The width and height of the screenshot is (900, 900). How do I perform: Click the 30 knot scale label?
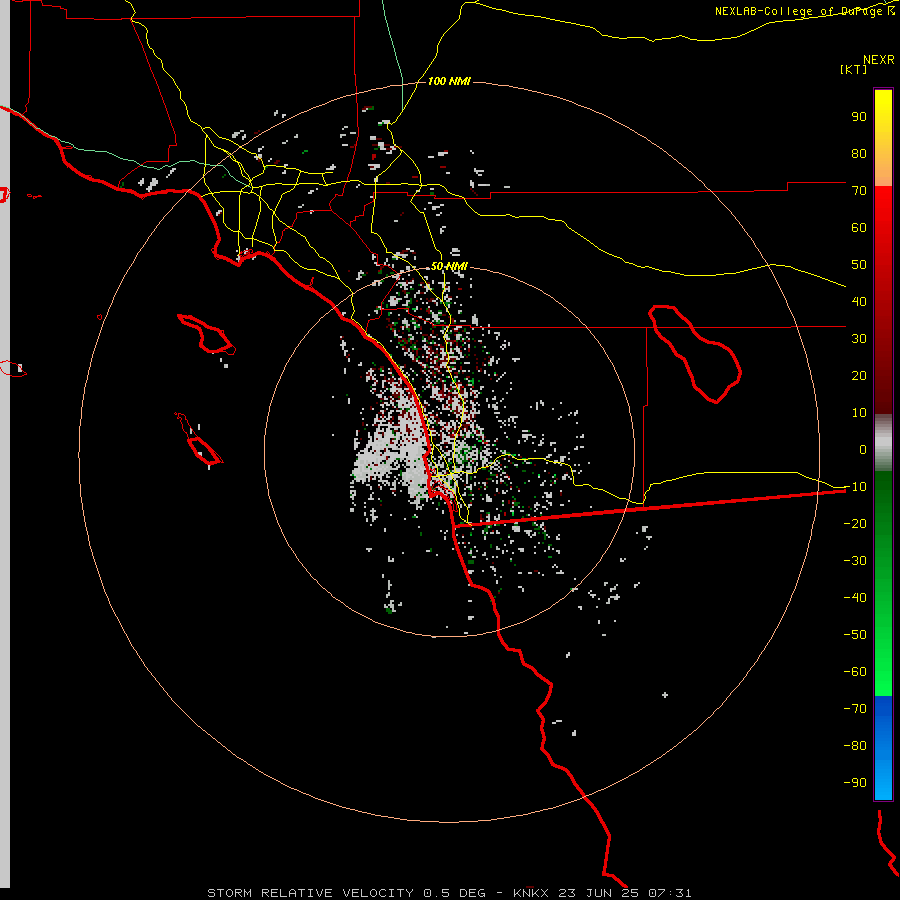tap(859, 339)
